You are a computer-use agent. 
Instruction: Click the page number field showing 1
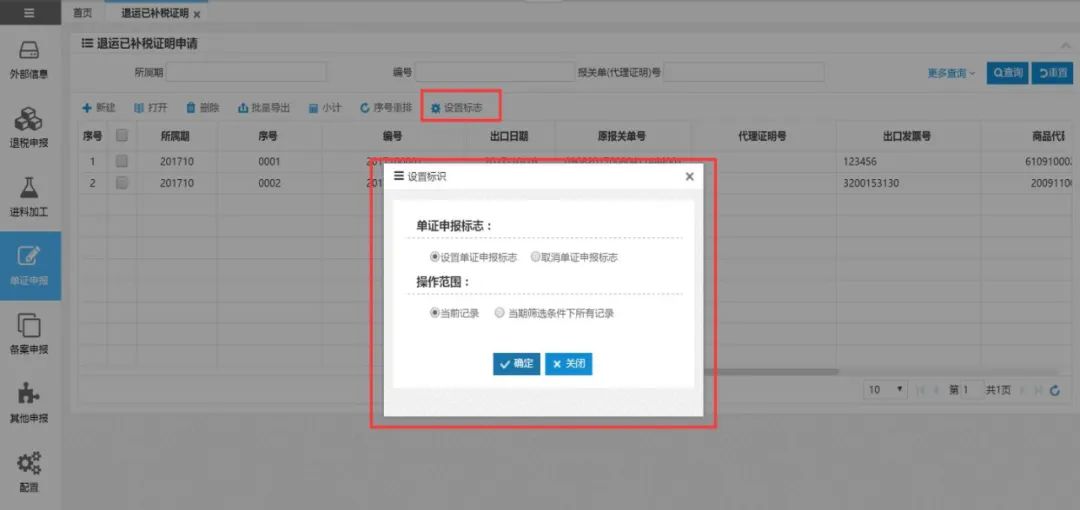(972, 390)
